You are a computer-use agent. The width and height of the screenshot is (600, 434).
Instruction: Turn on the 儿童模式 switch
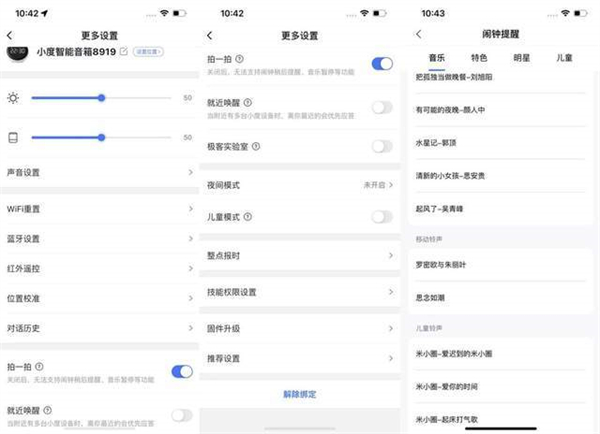pyautogui.click(x=381, y=217)
